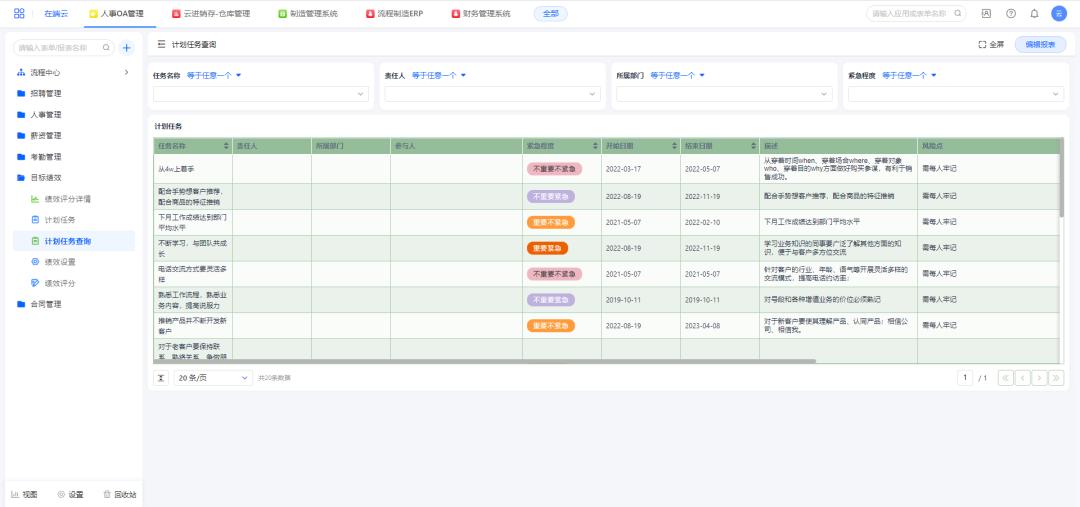This screenshot has width=1080, height=507.
Task: Click the 编辑报表 button
Action: pos(1040,45)
